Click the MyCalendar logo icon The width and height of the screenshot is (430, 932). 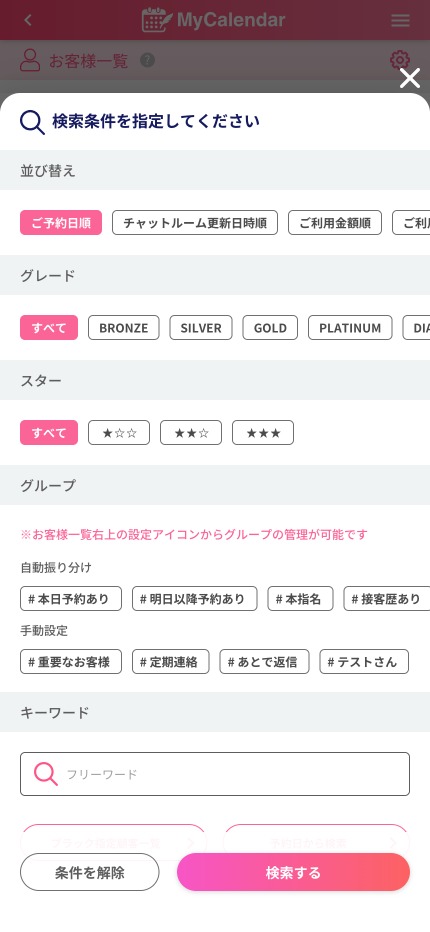click(x=157, y=20)
